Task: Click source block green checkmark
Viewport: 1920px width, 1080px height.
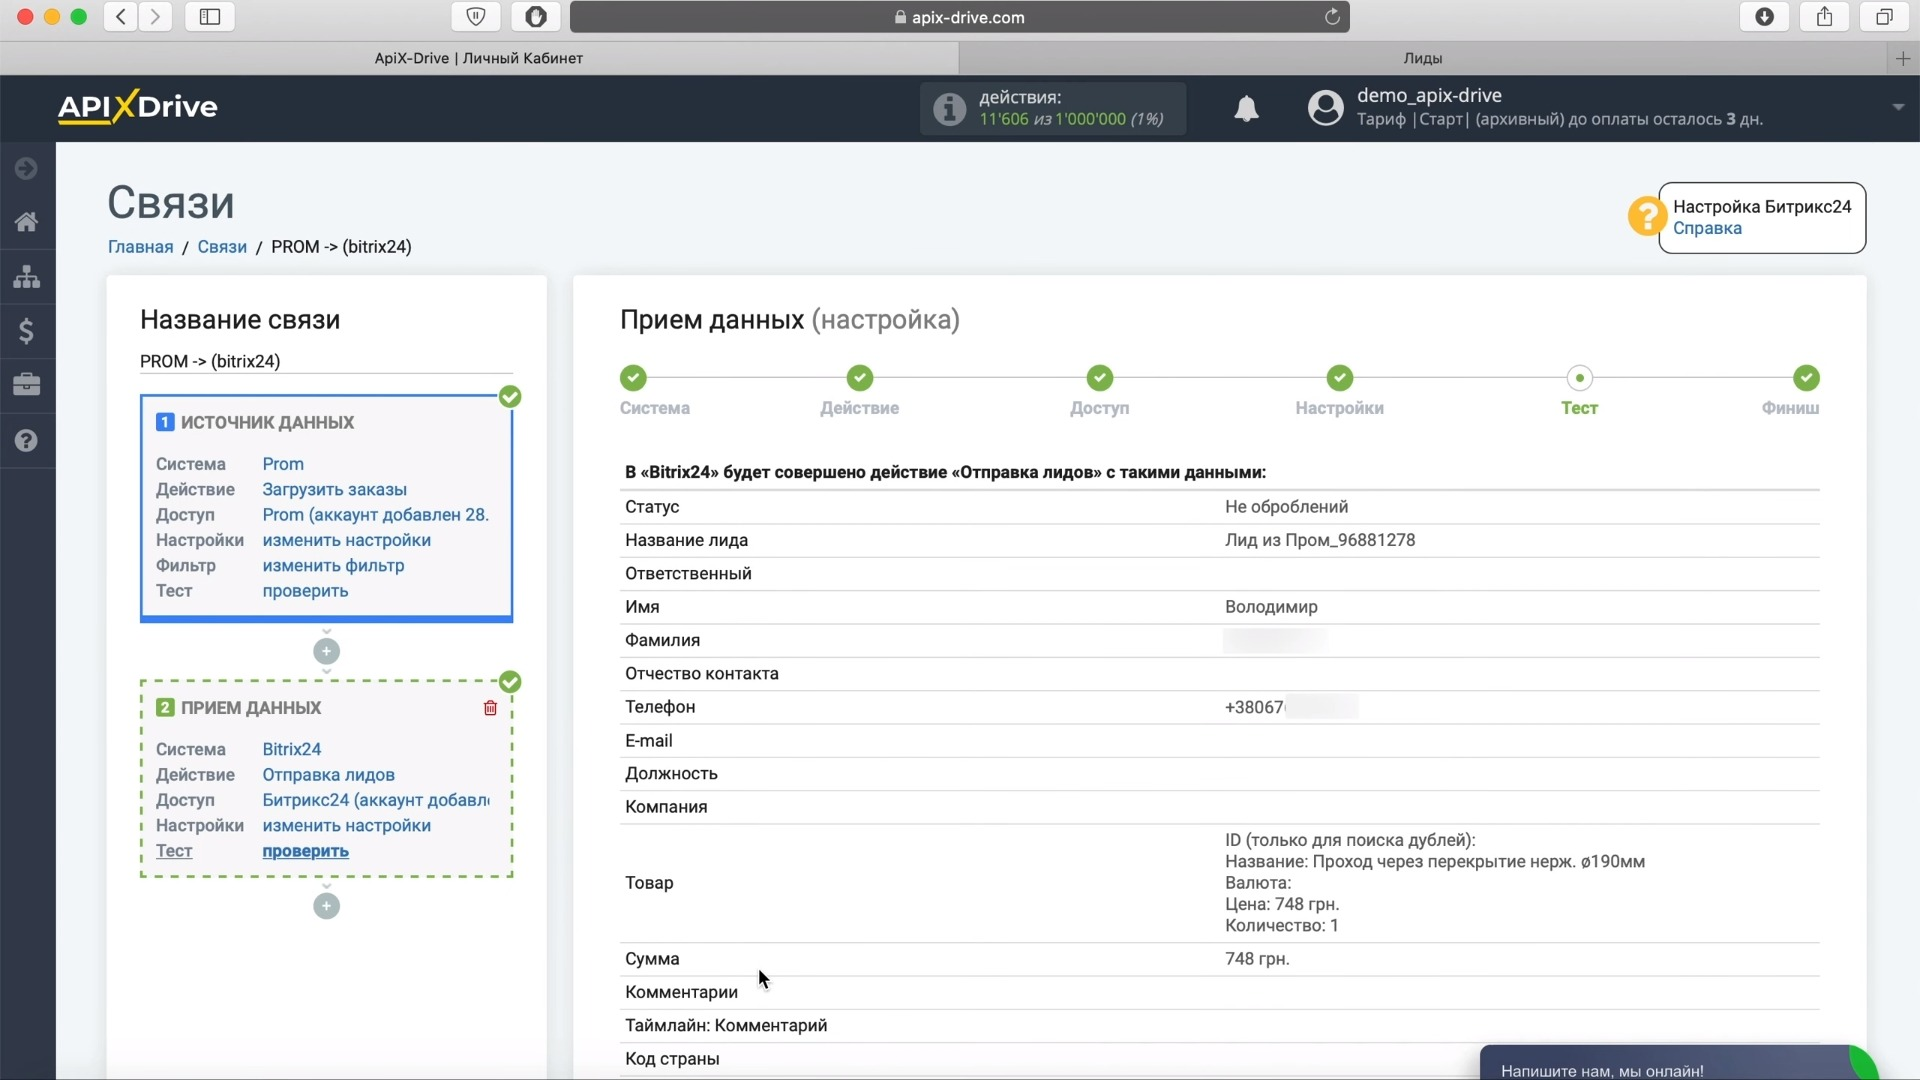Action: click(510, 397)
